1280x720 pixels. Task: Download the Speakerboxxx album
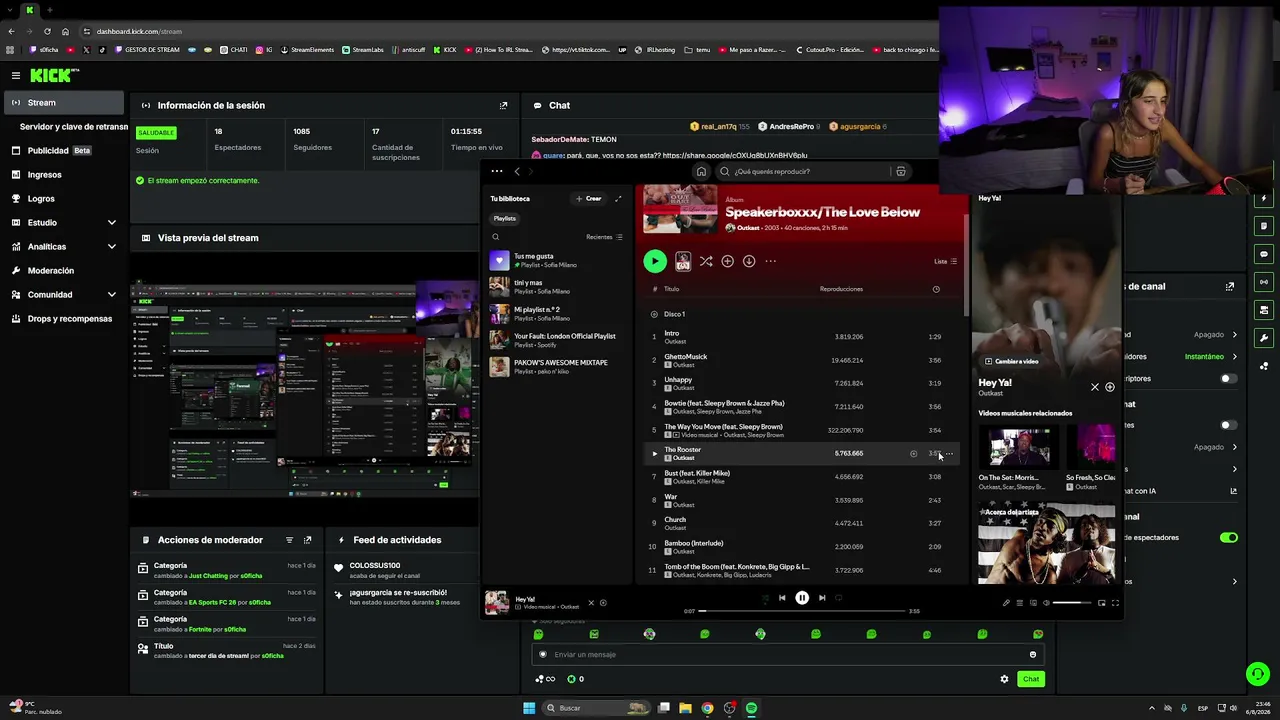tap(749, 261)
